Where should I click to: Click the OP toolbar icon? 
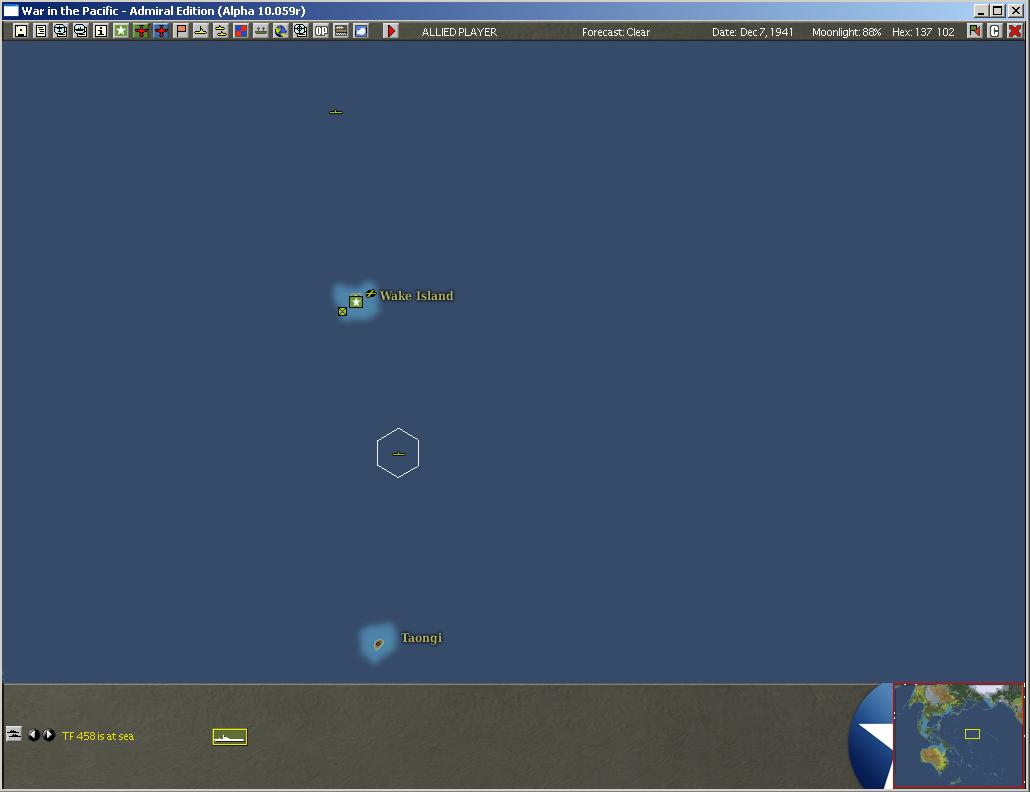[x=321, y=31]
